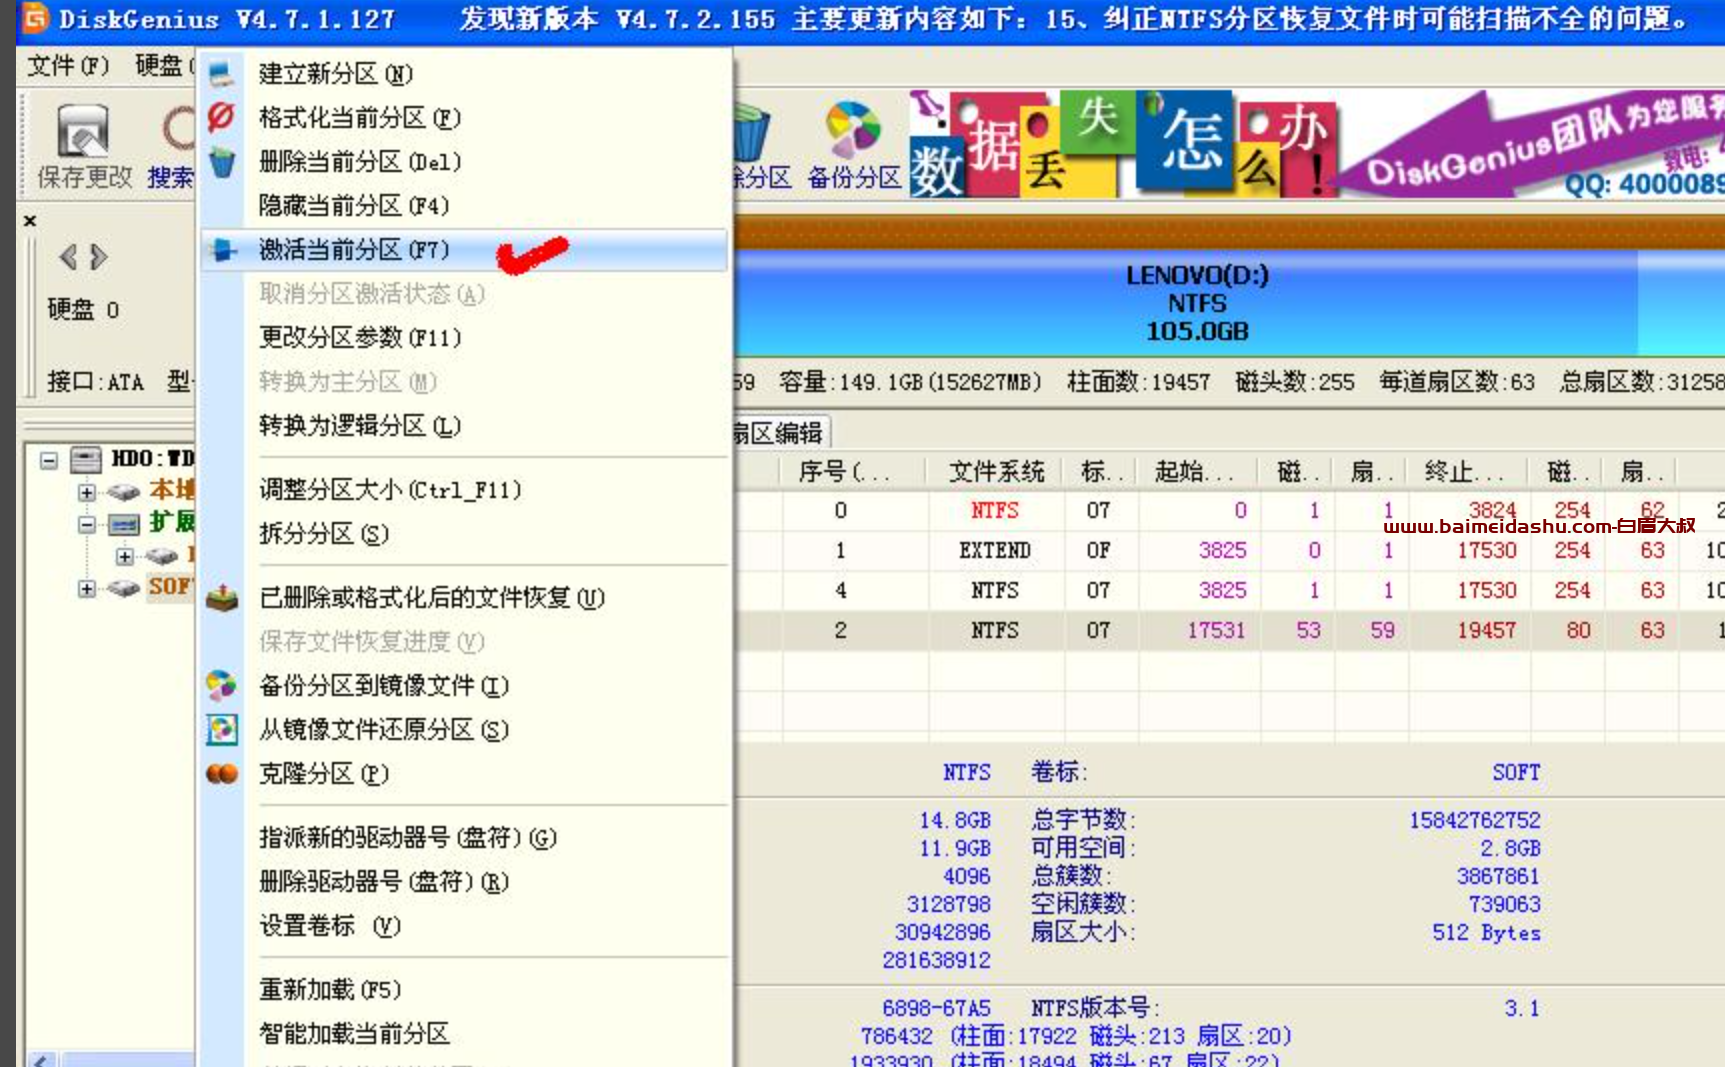Click the next disk right arrow

pos(98,257)
